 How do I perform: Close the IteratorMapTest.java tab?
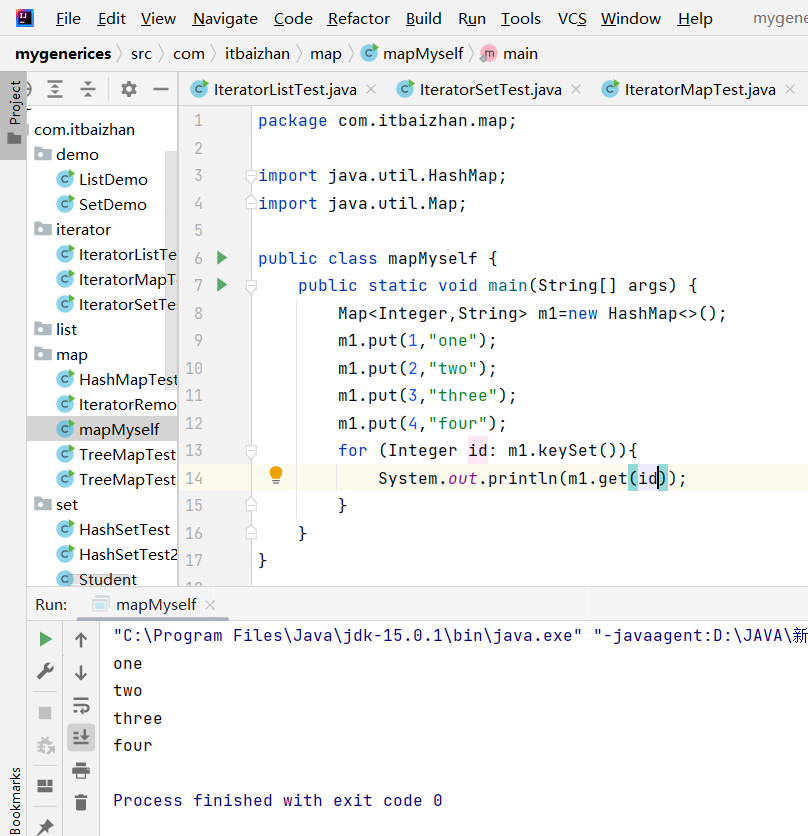pos(790,89)
